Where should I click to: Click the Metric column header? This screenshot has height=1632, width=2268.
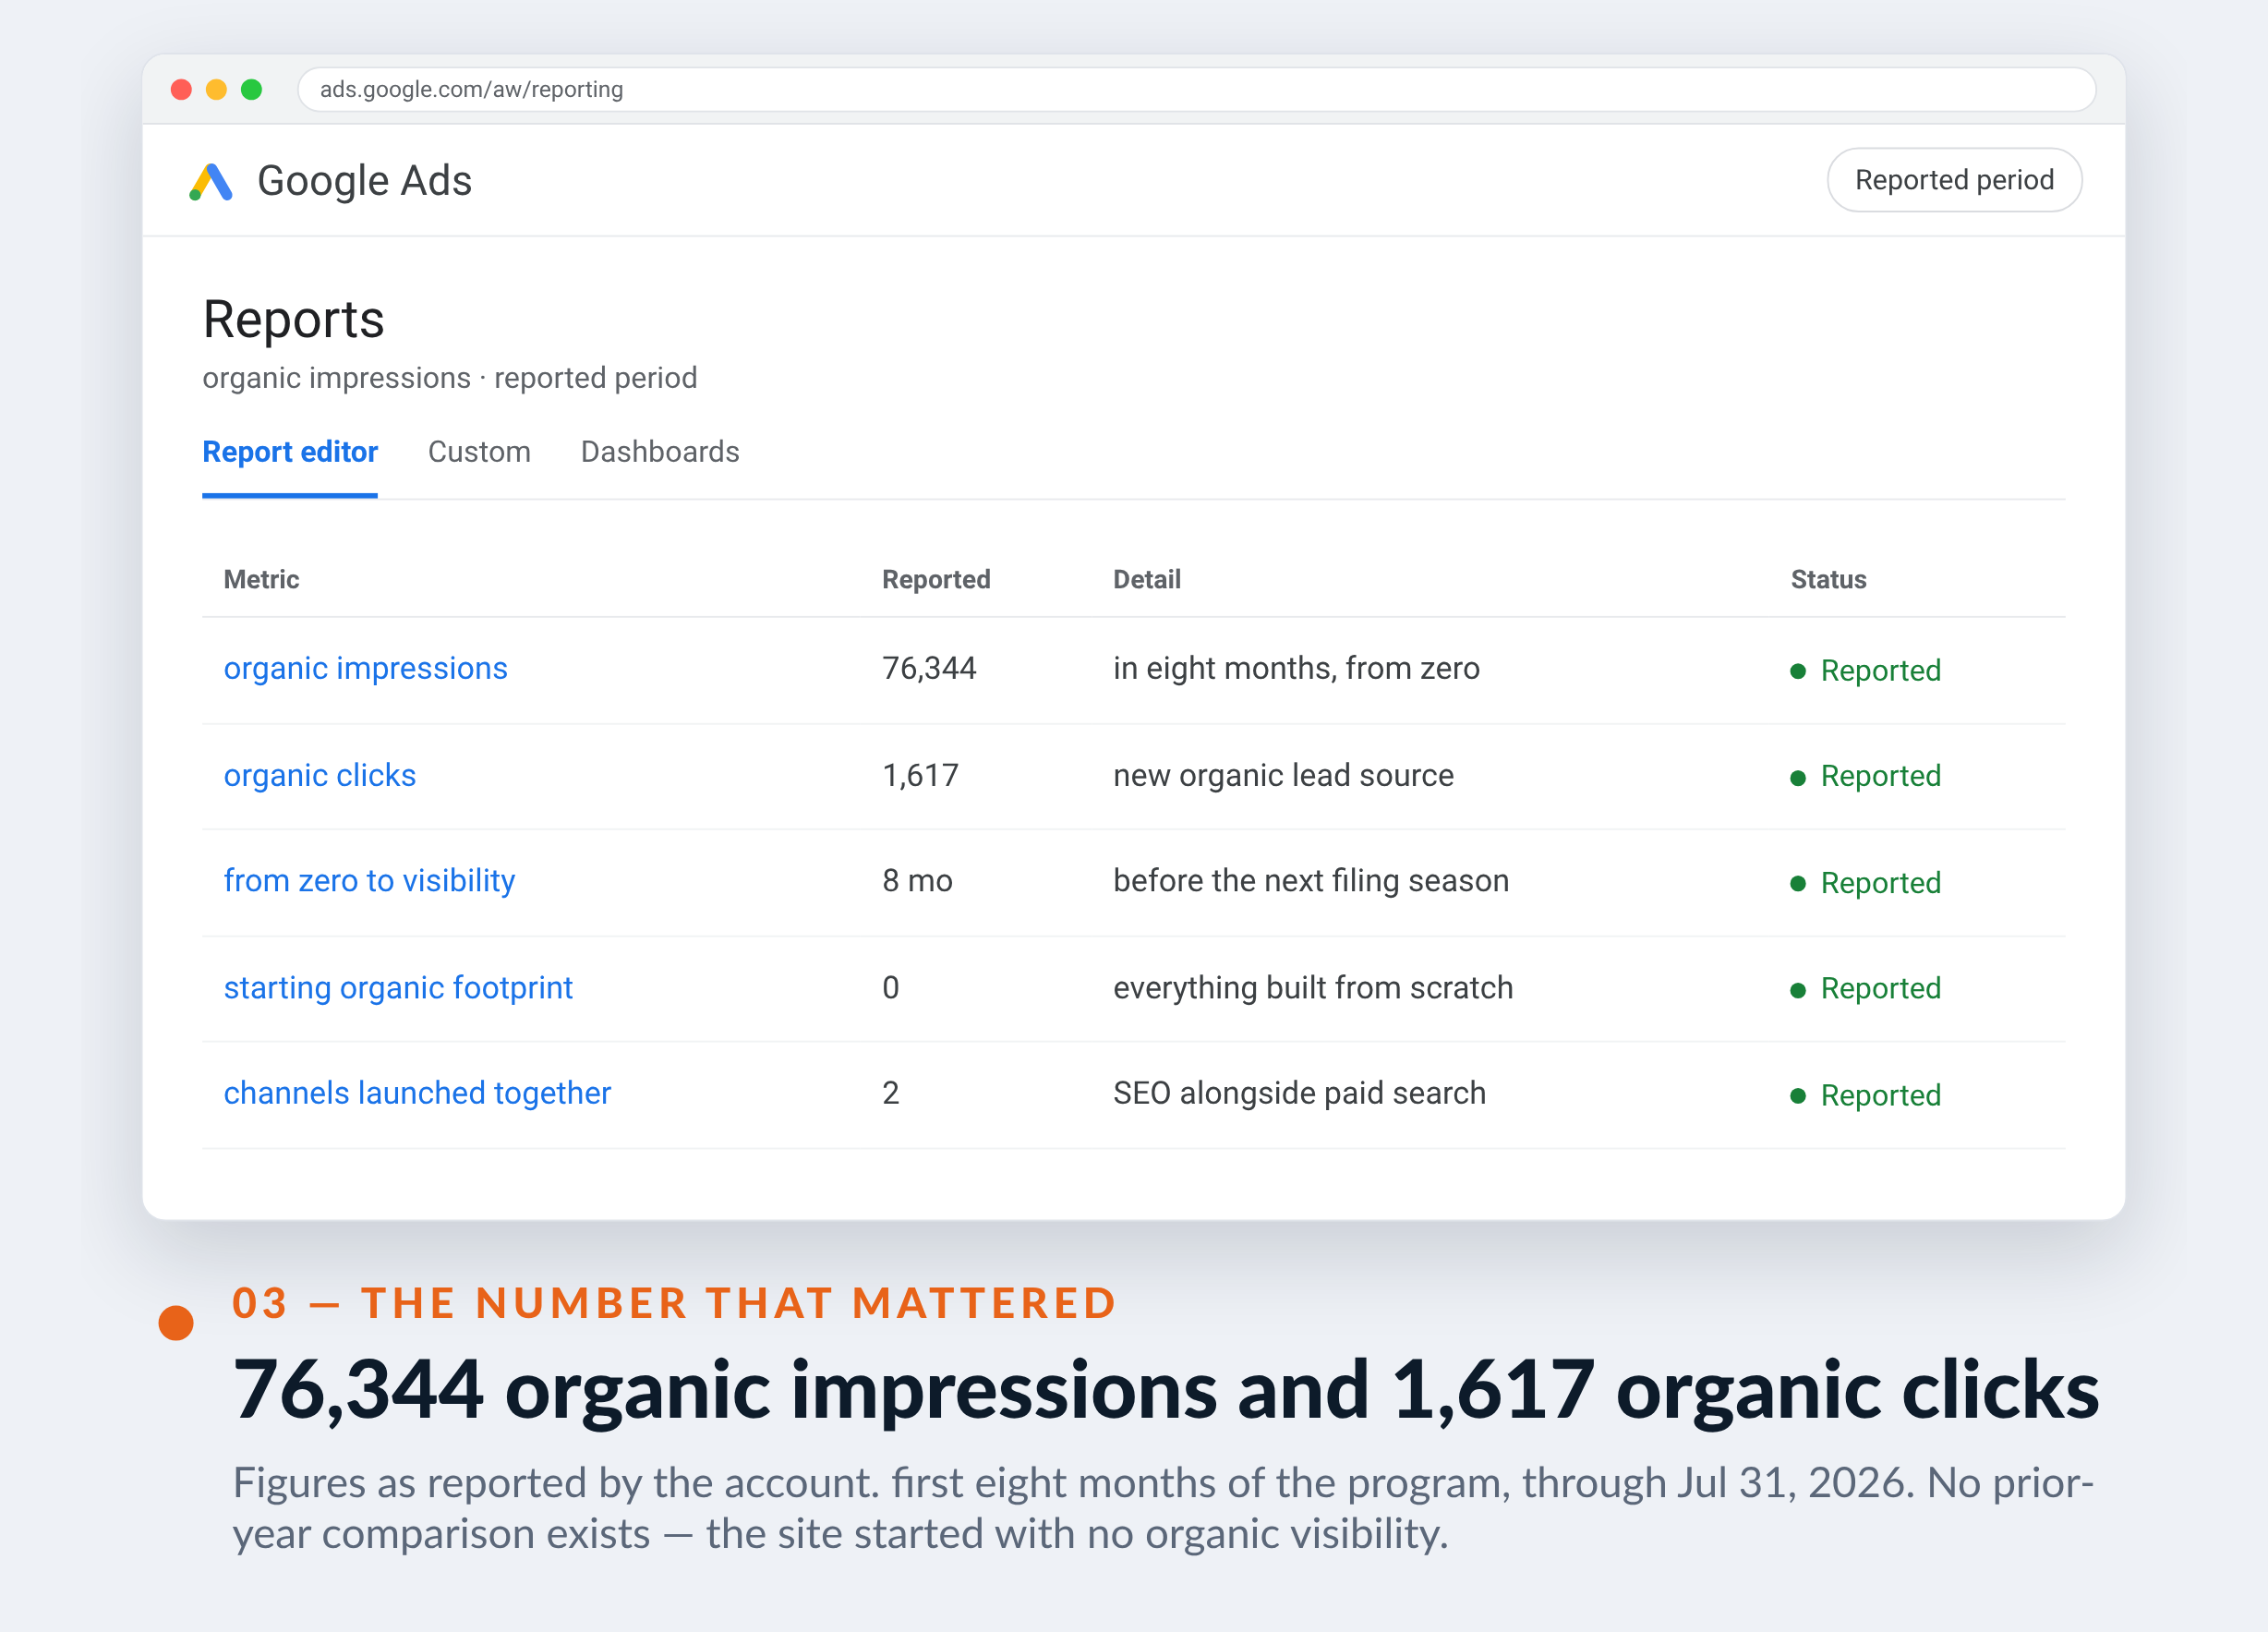(x=261, y=579)
